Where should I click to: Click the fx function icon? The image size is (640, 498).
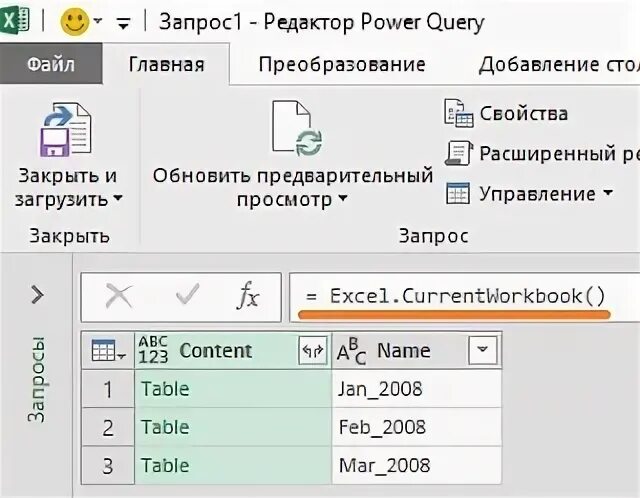[x=248, y=295]
